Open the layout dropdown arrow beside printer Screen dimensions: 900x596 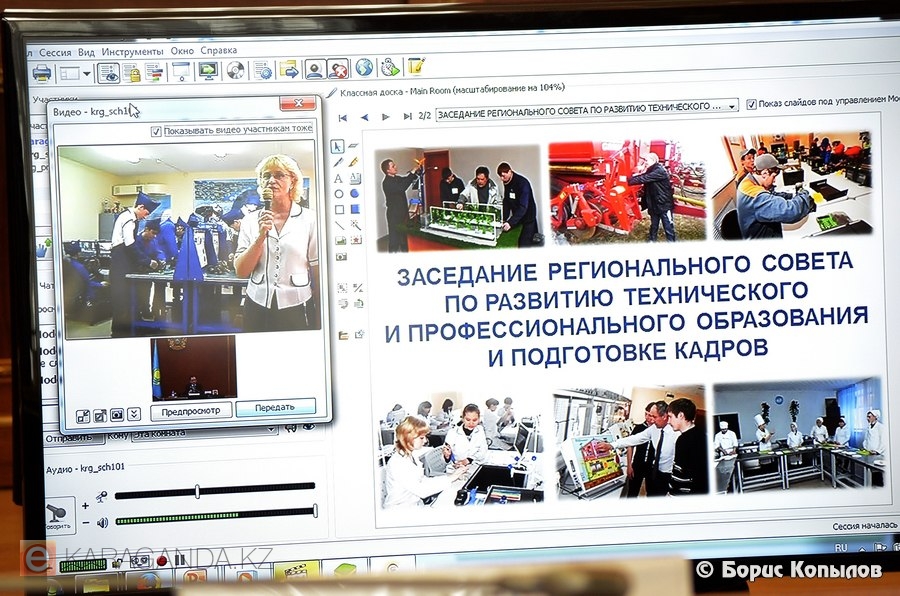coord(86,73)
